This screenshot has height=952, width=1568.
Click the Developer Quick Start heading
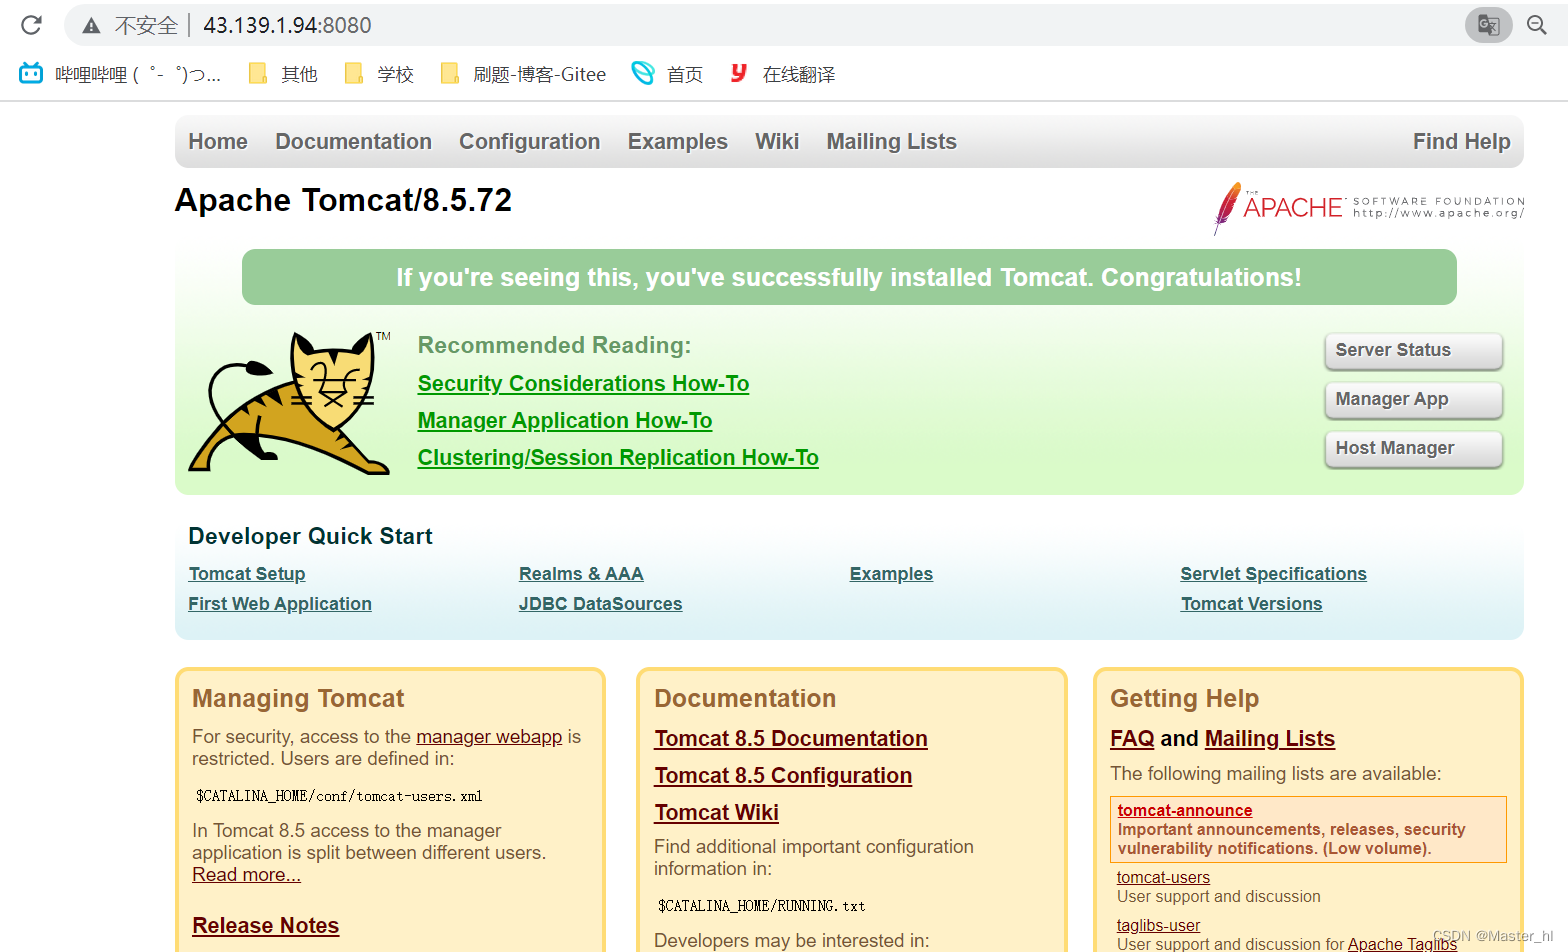(x=310, y=536)
